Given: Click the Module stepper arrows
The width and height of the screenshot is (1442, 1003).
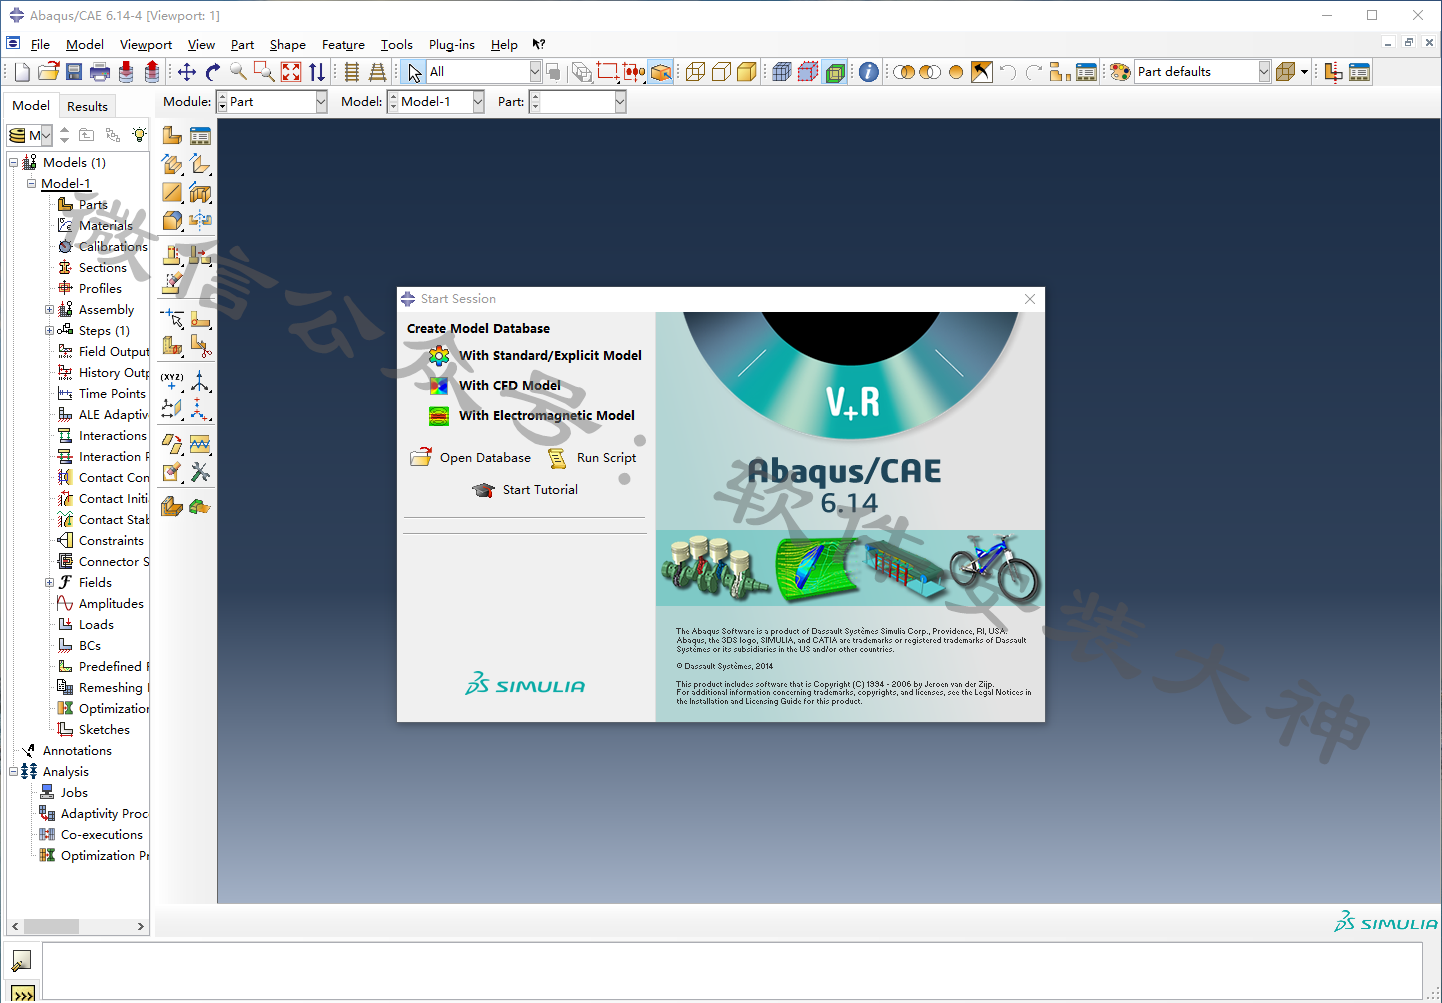Looking at the screenshot, I should (222, 102).
